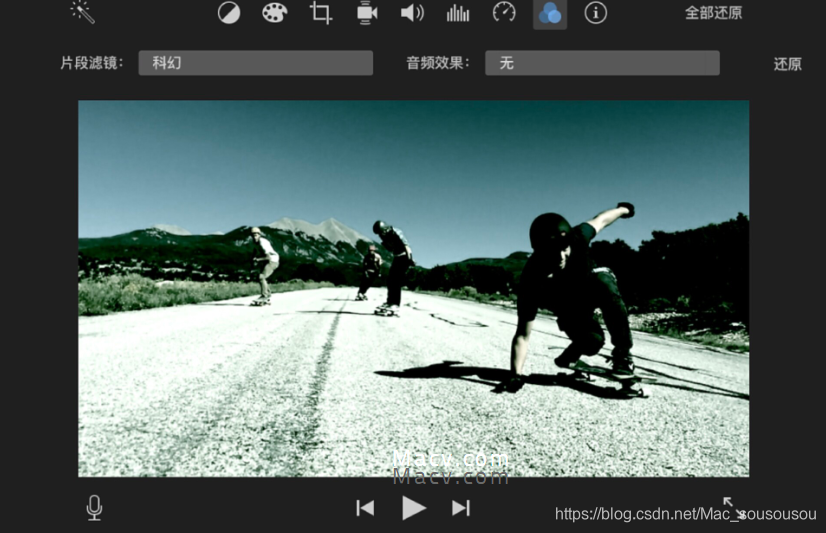The width and height of the screenshot is (826, 533).
Task: Skip to the next clip
Action: tap(461, 508)
